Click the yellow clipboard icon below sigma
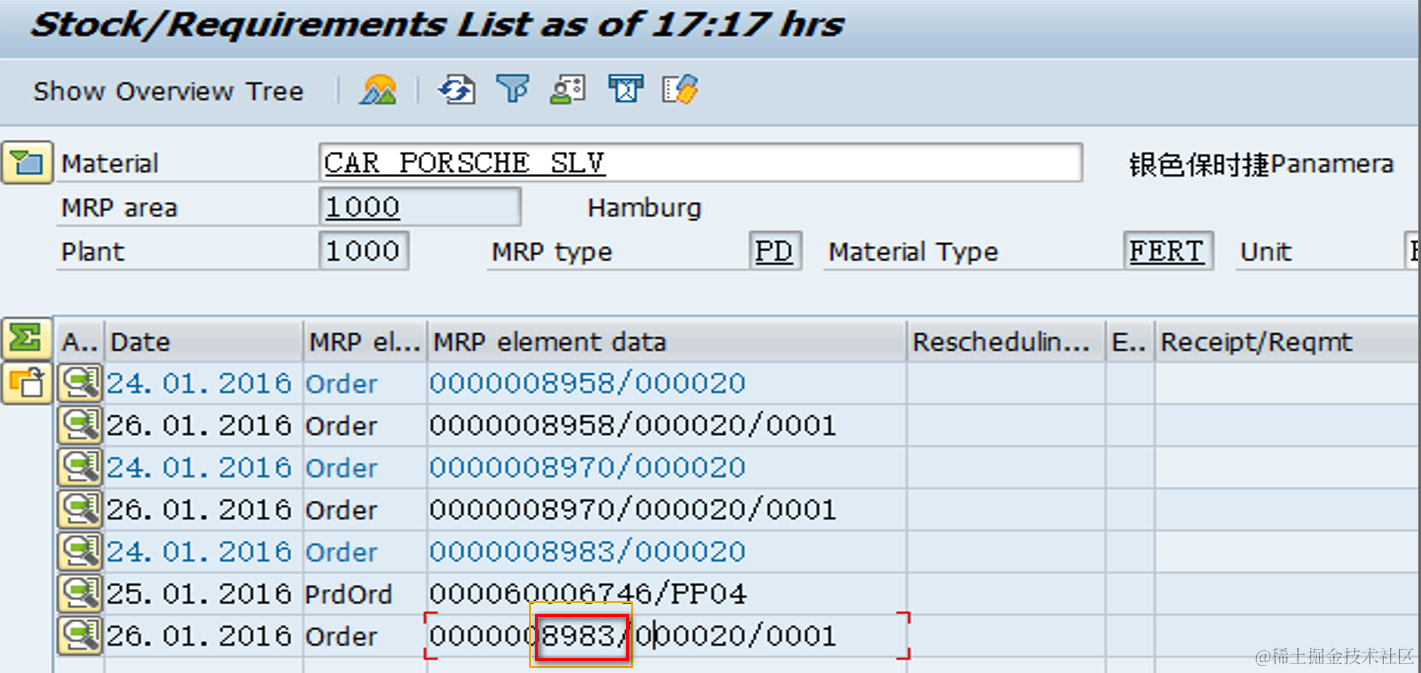Screen dimensions: 1421x673 click(x=25, y=382)
